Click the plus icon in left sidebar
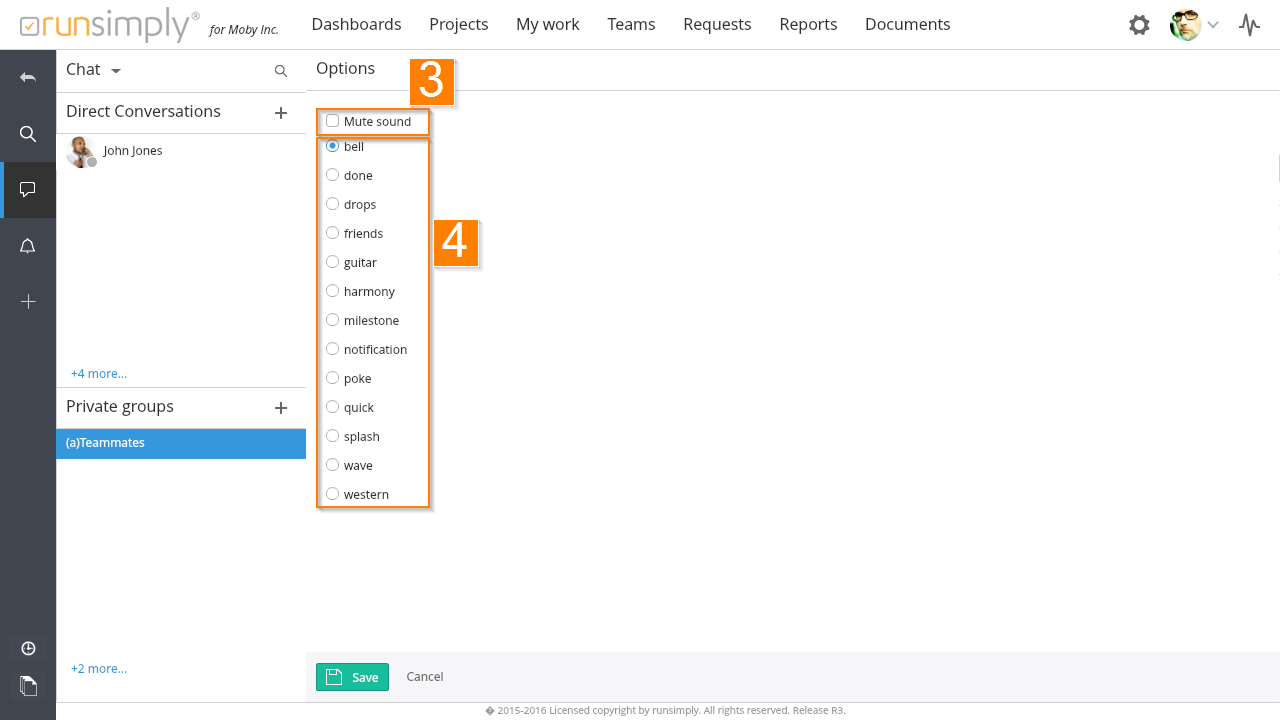Viewport: 1280px width, 720px height. tap(28, 302)
